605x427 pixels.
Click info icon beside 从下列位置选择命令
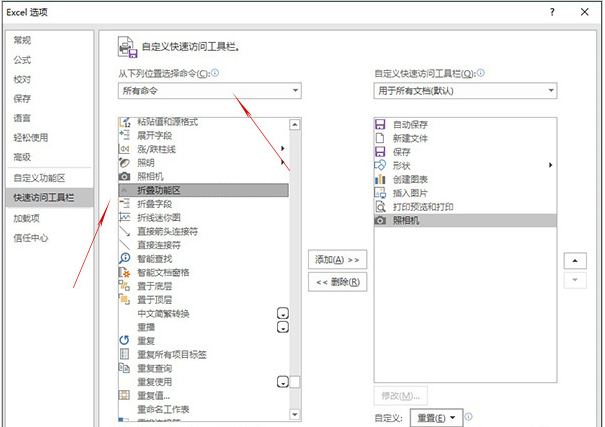pos(215,73)
